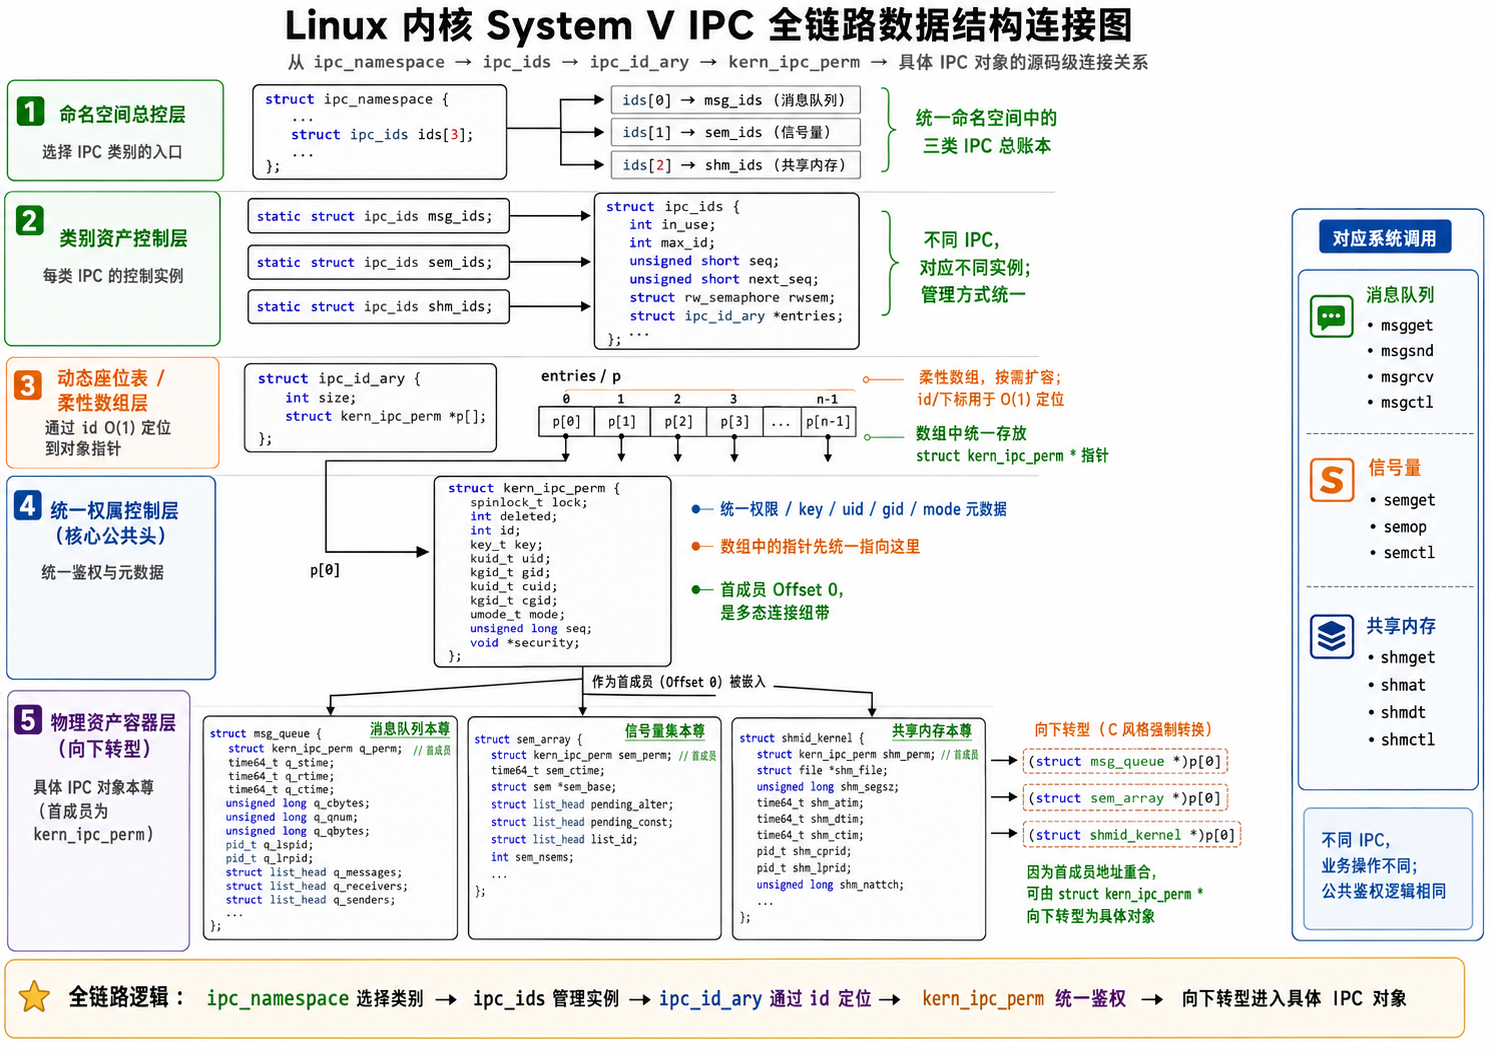This screenshot has height=1055, width=1491.
Task: Click the blue number 4 badge
Action: click(27, 505)
